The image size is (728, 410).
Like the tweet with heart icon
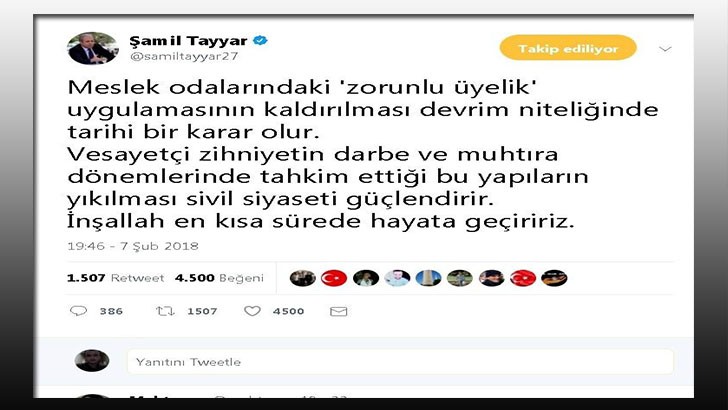pyautogui.click(x=252, y=311)
